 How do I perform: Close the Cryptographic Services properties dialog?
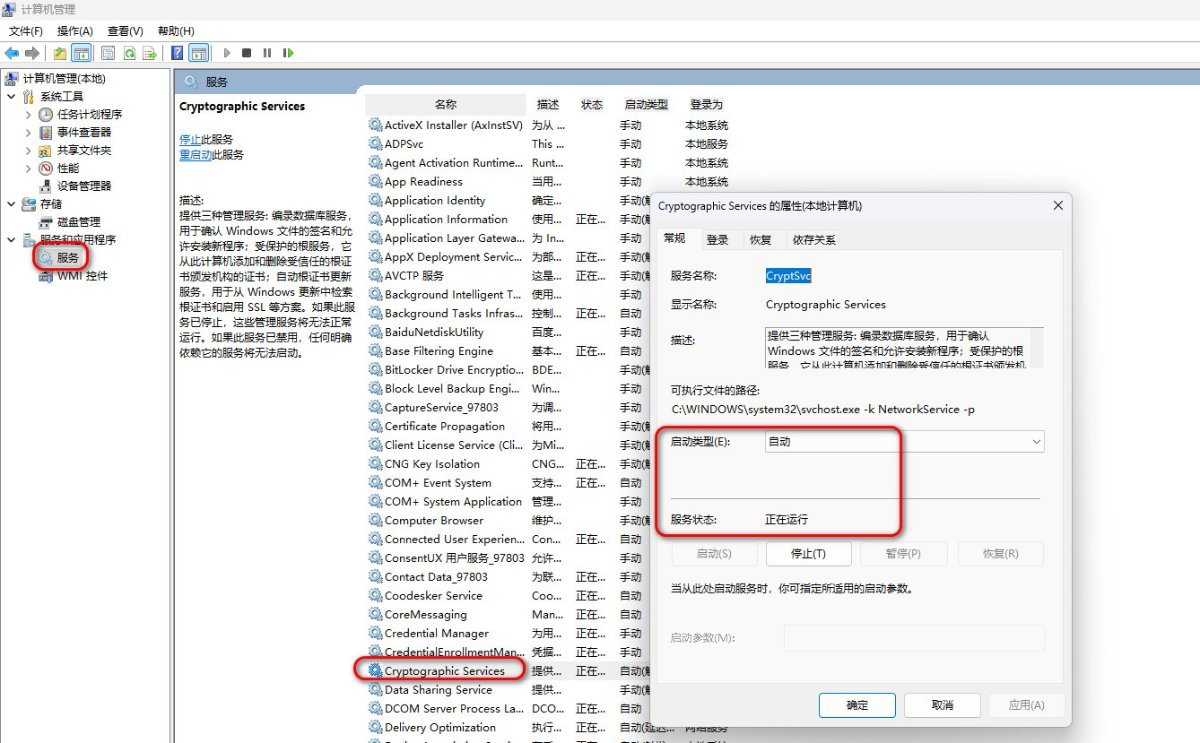pos(1058,206)
